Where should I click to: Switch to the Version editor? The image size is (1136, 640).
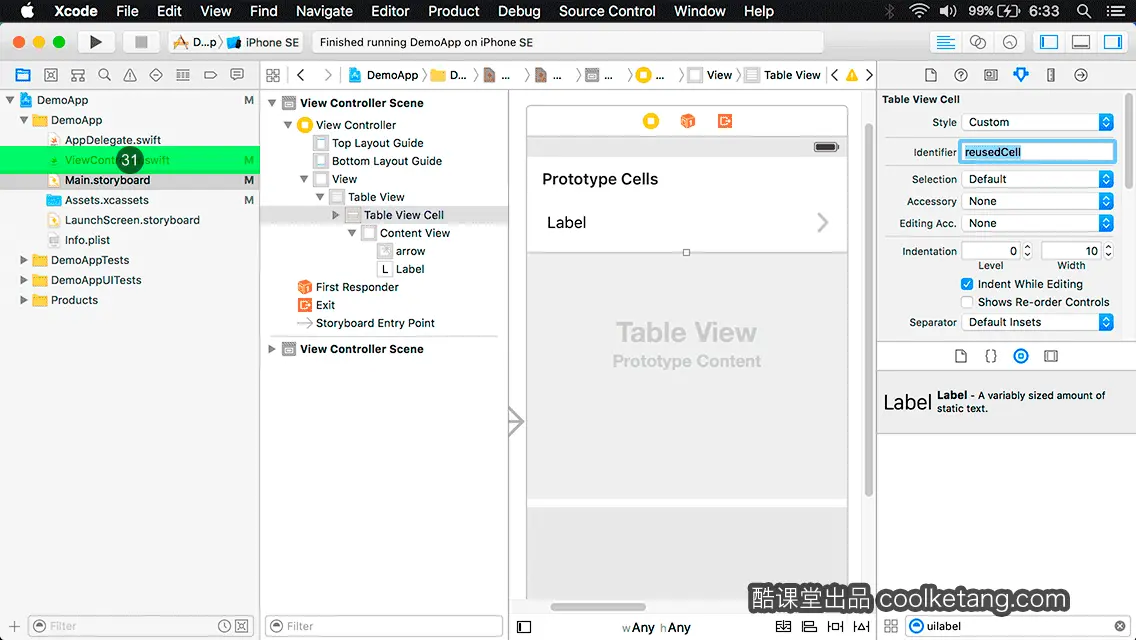(1010, 42)
